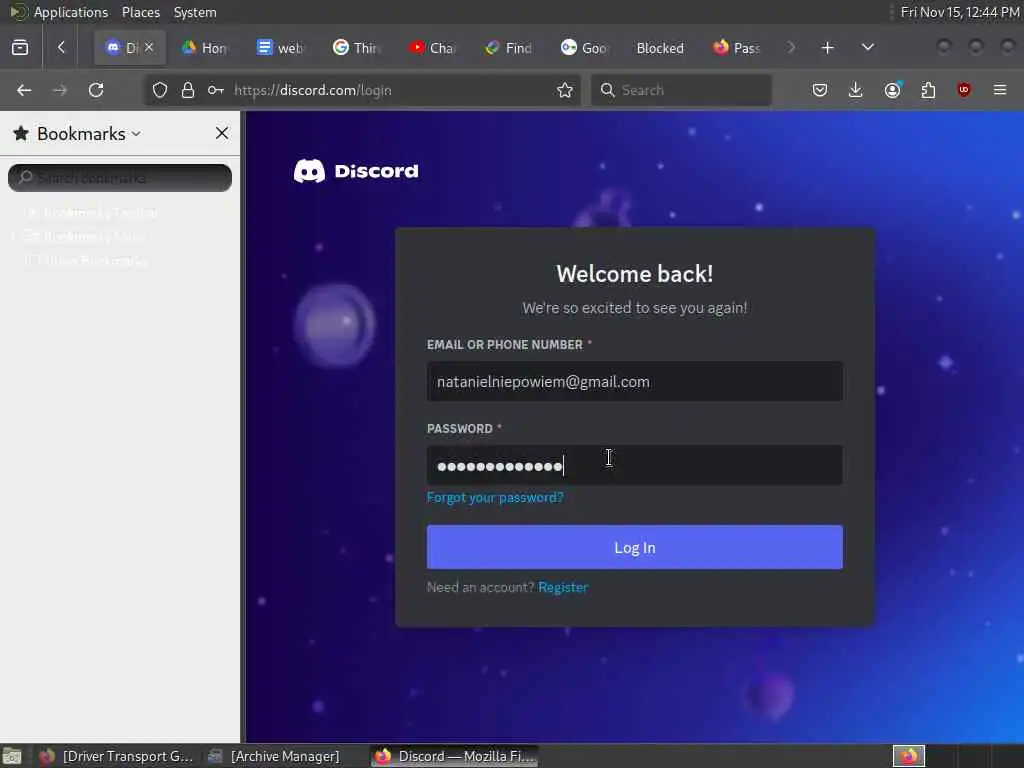The image size is (1024, 768).
Task: Click the Search bookmarks field
Action: pyautogui.click(x=120, y=178)
